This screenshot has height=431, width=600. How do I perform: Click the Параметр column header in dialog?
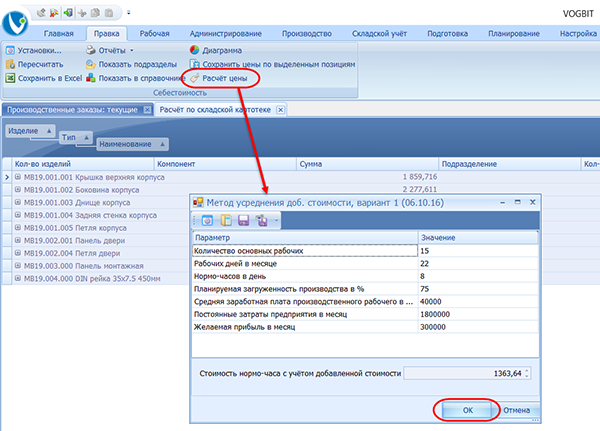pyautogui.click(x=305, y=238)
